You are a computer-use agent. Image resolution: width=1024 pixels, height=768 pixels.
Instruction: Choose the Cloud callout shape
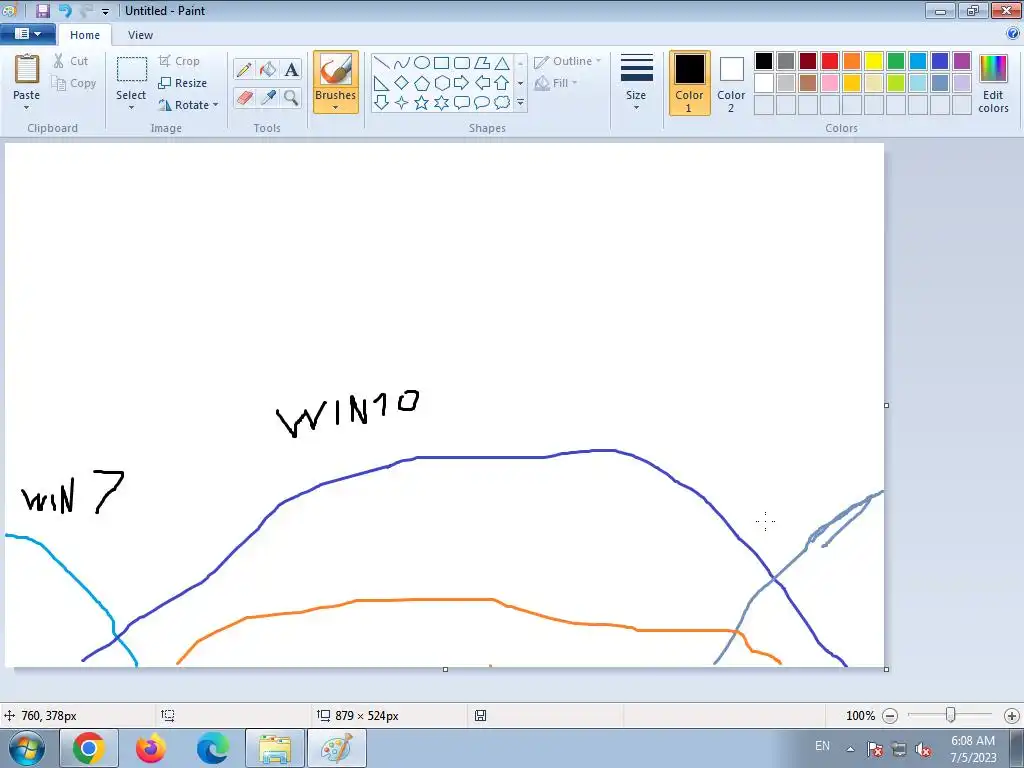[x=502, y=103]
